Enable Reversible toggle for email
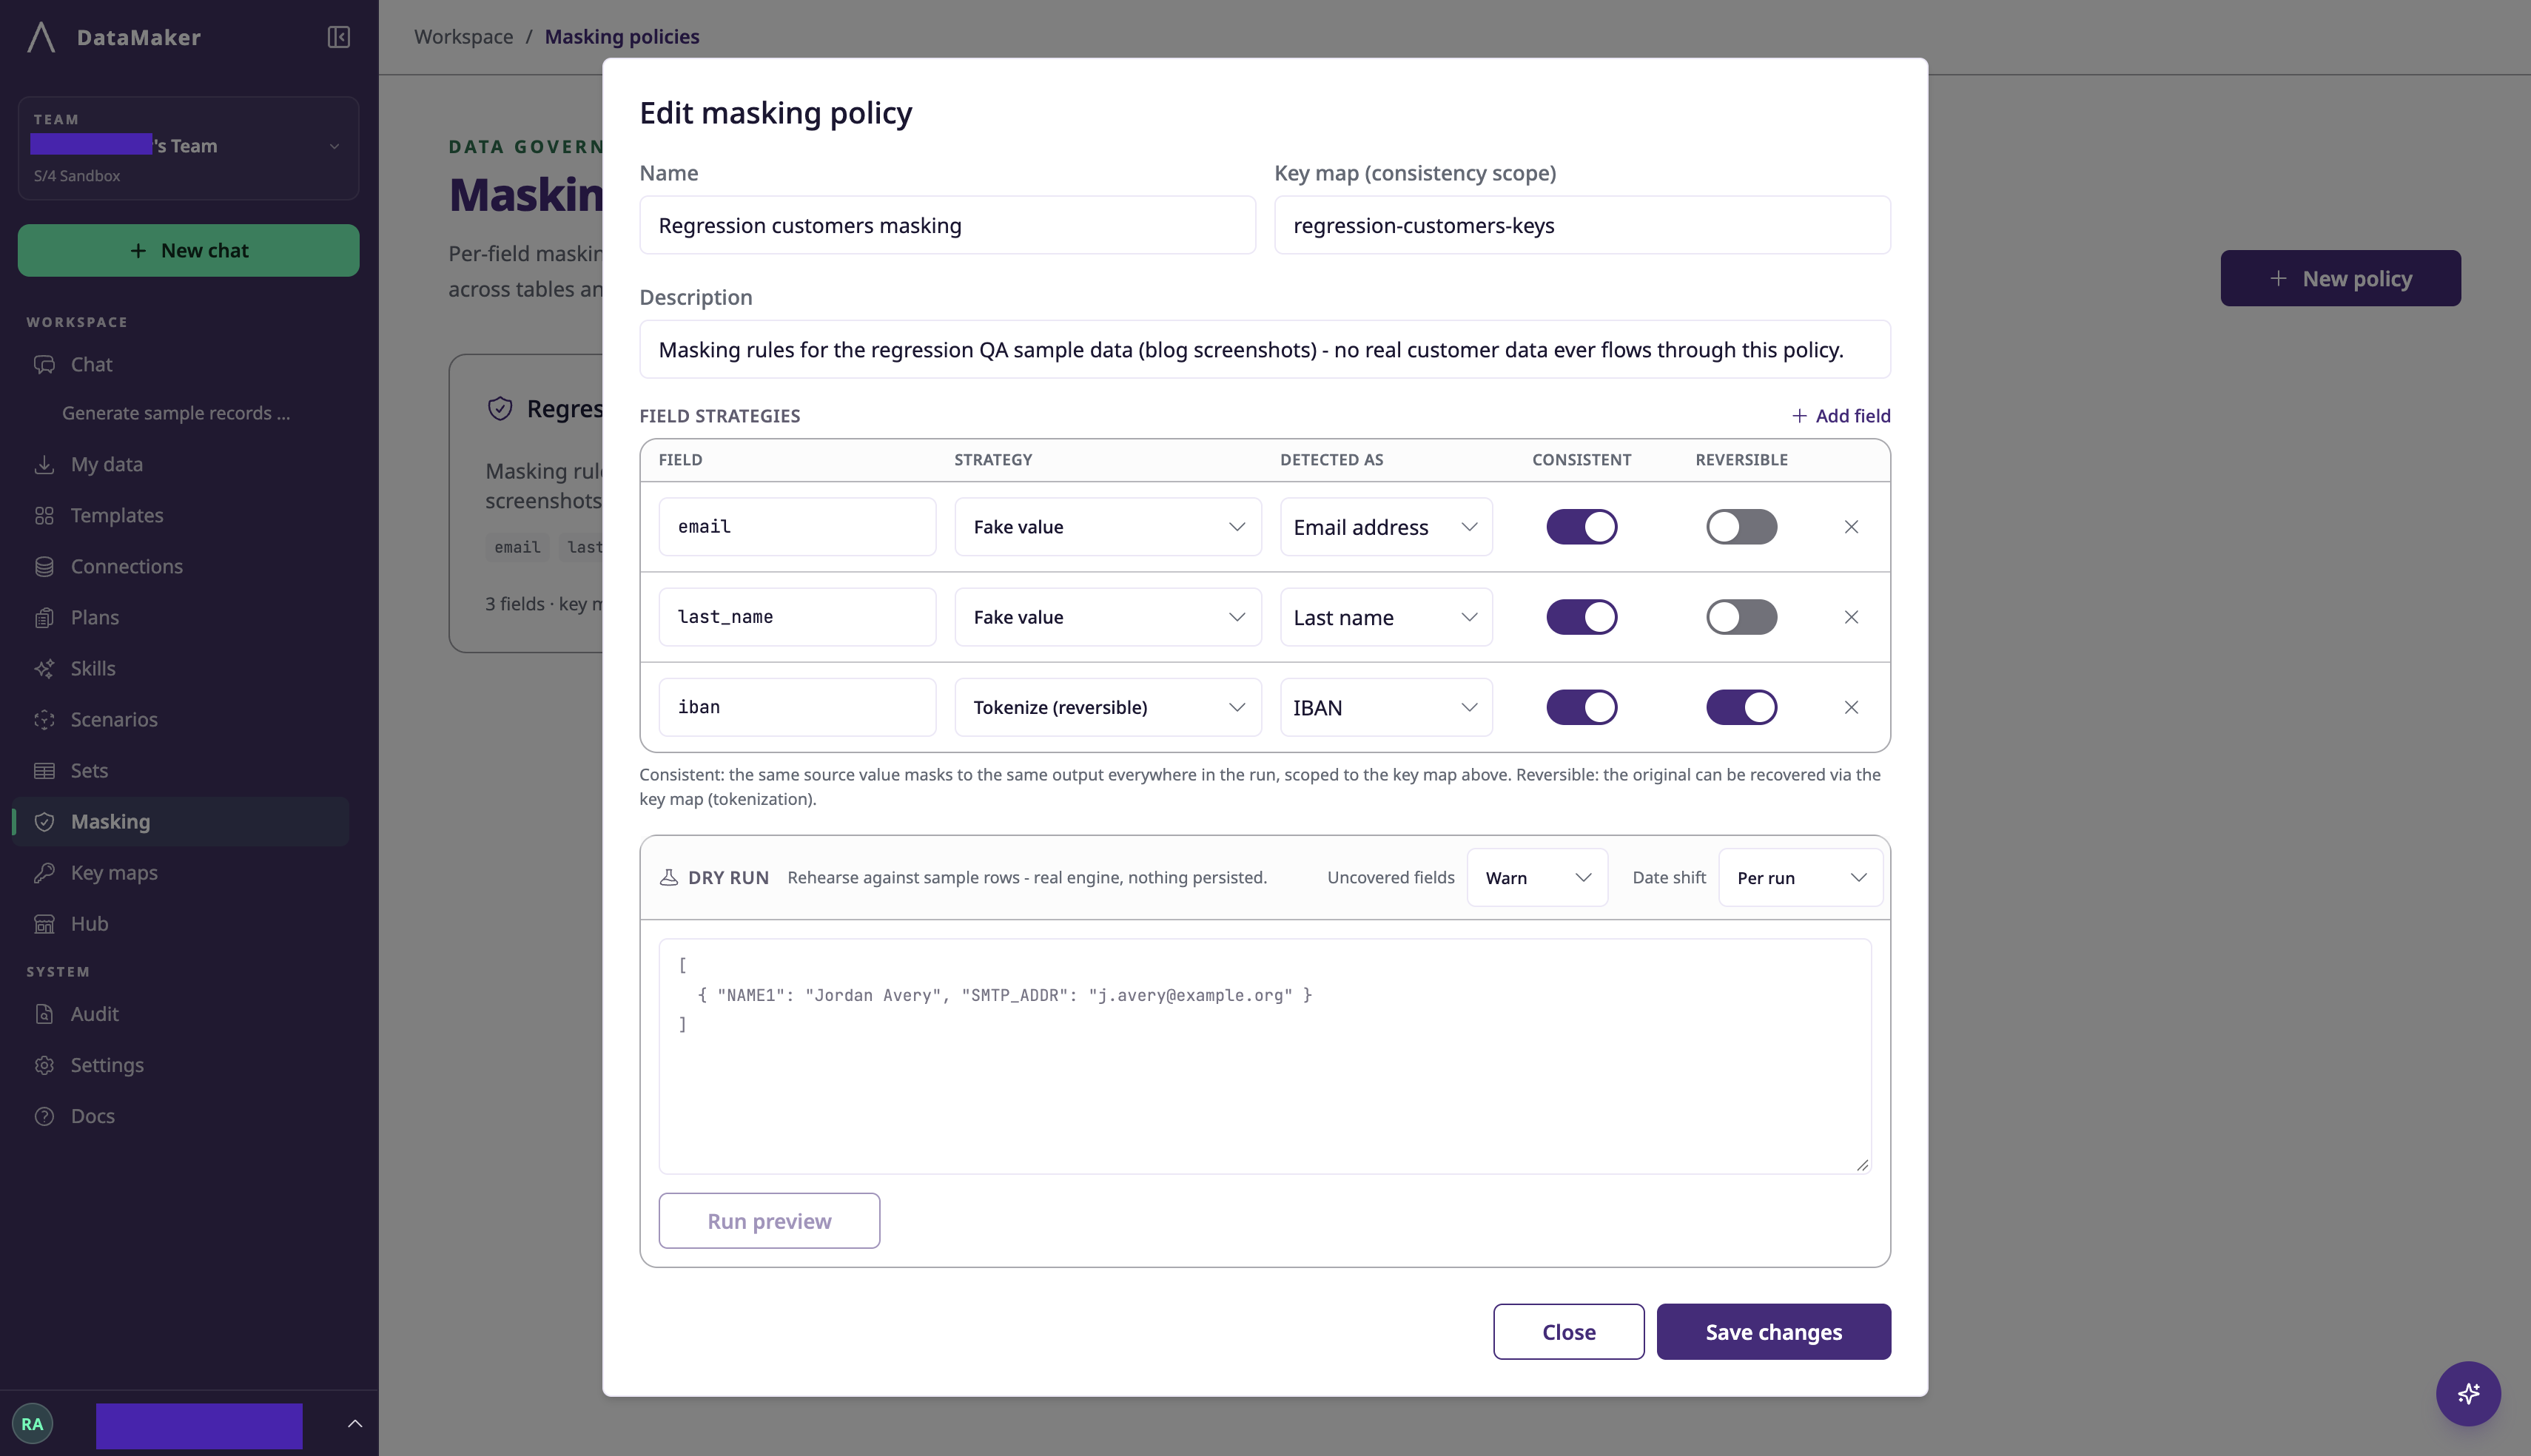The image size is (2531, 1456). pyautogui.click(x=1741, y=527)
